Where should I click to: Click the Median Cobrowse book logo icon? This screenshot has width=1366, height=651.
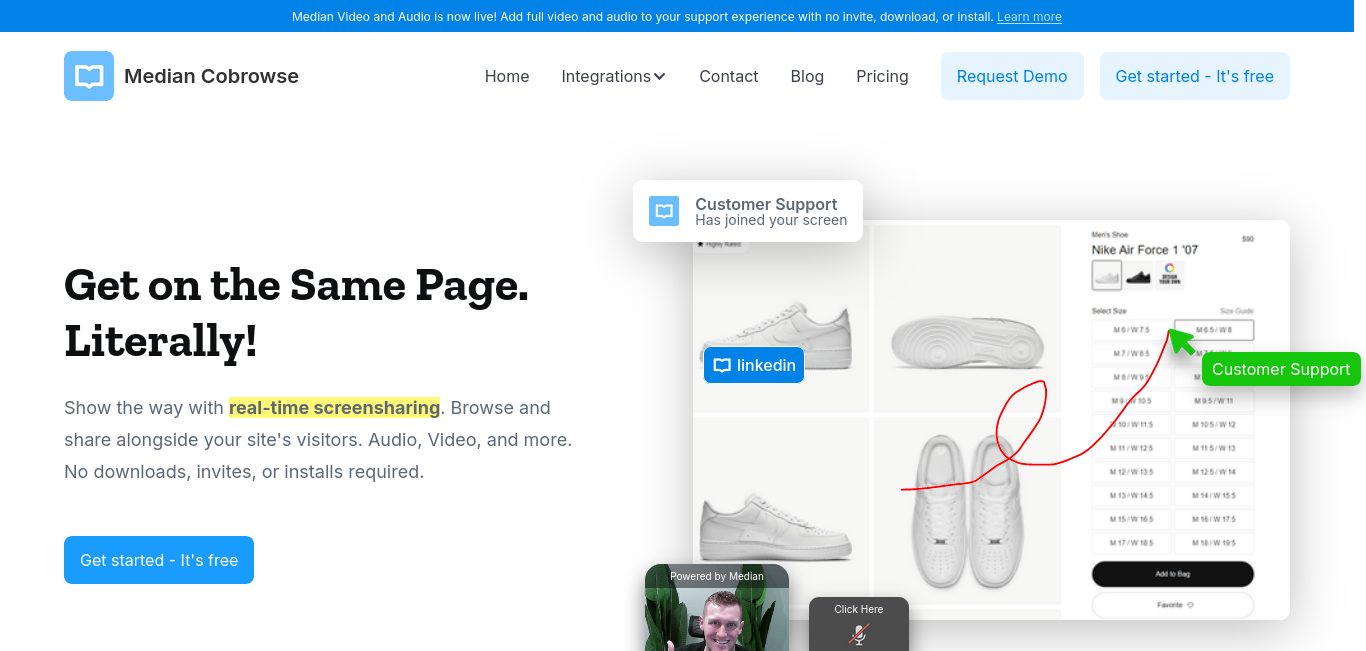coord(89,76)
